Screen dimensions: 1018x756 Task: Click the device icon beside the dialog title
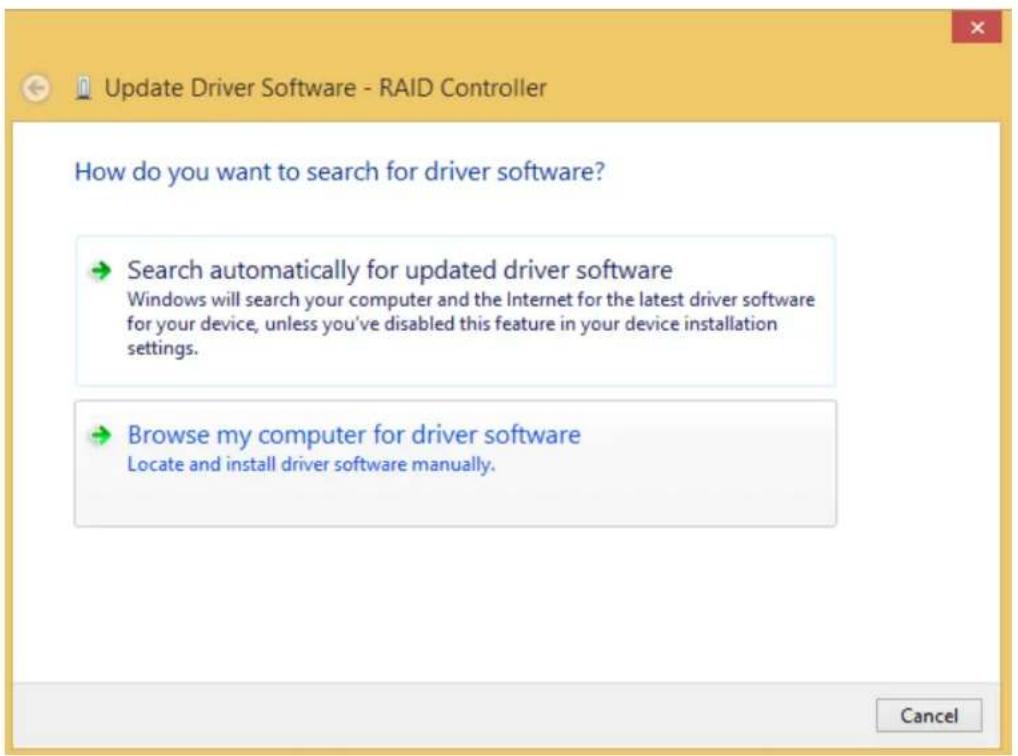tap(82, 88)
